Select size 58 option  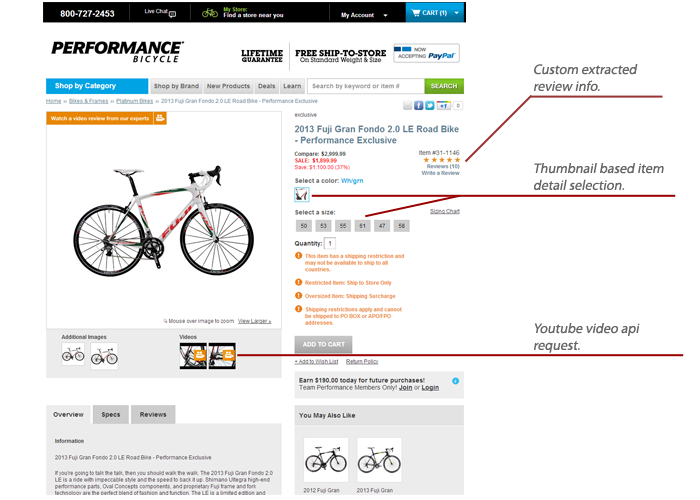pyautogui.click(x=402, y=226)
